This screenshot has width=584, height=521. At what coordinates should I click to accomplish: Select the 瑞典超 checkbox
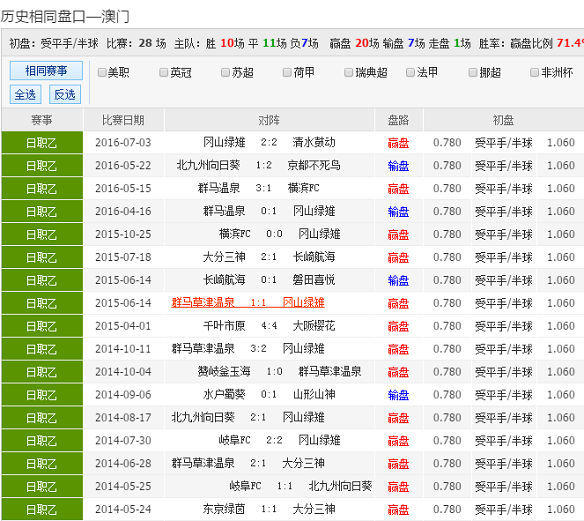click(x=349, y=73)
